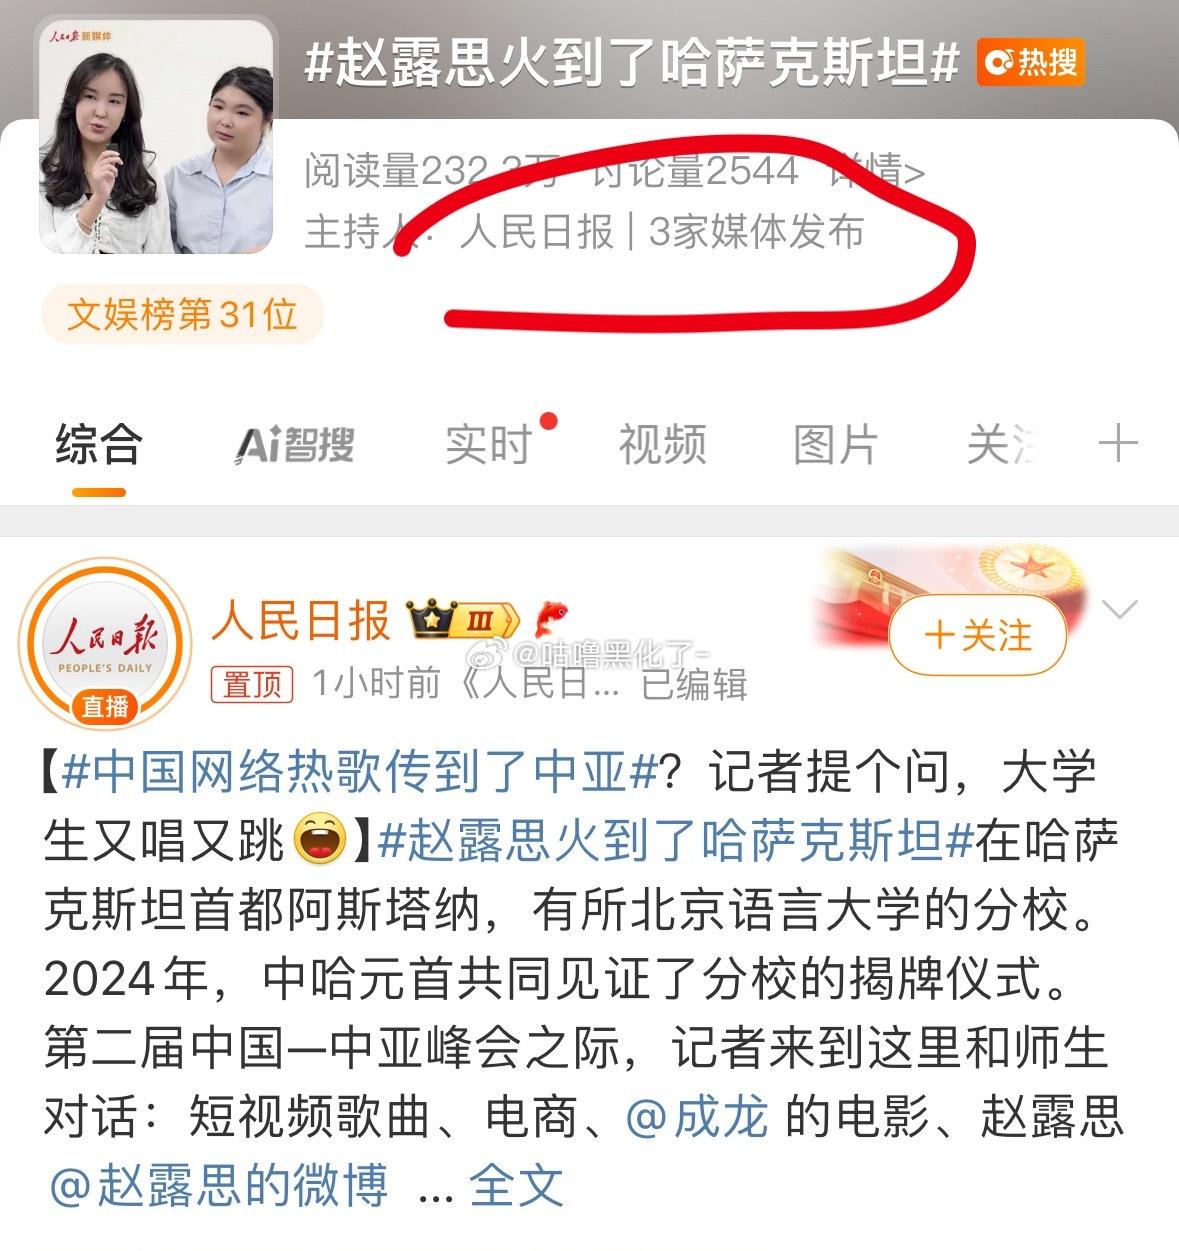
Task: Tap the laughing emoji in the post
Action: (321, 840)
